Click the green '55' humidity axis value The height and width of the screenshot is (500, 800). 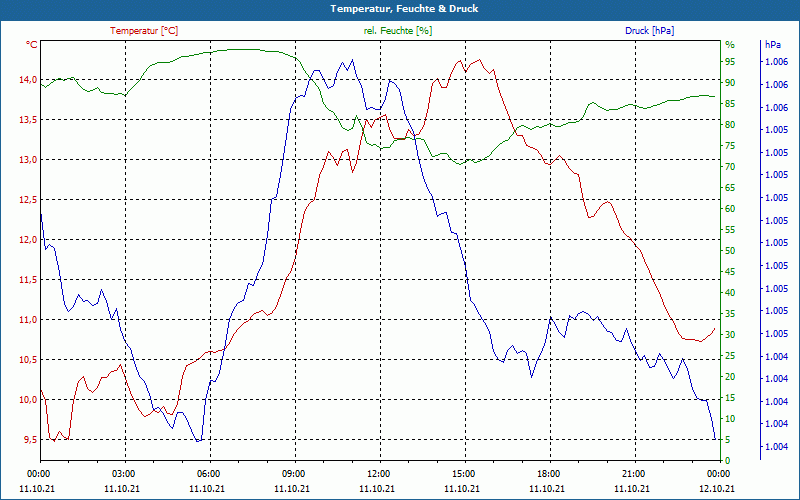click(730, 230)
